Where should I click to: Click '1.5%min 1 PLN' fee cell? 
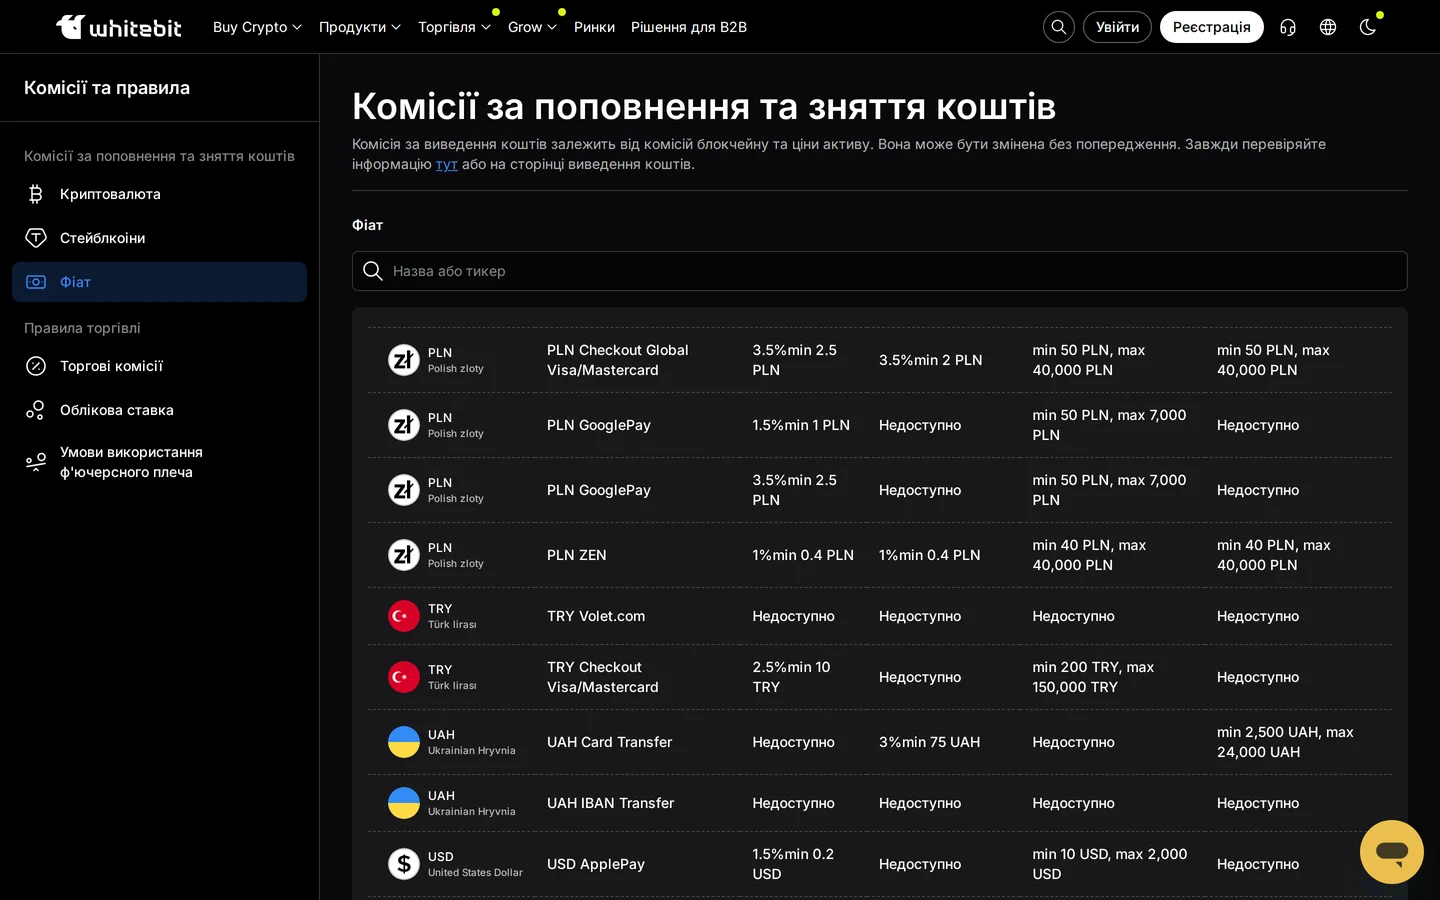[801, 425]
